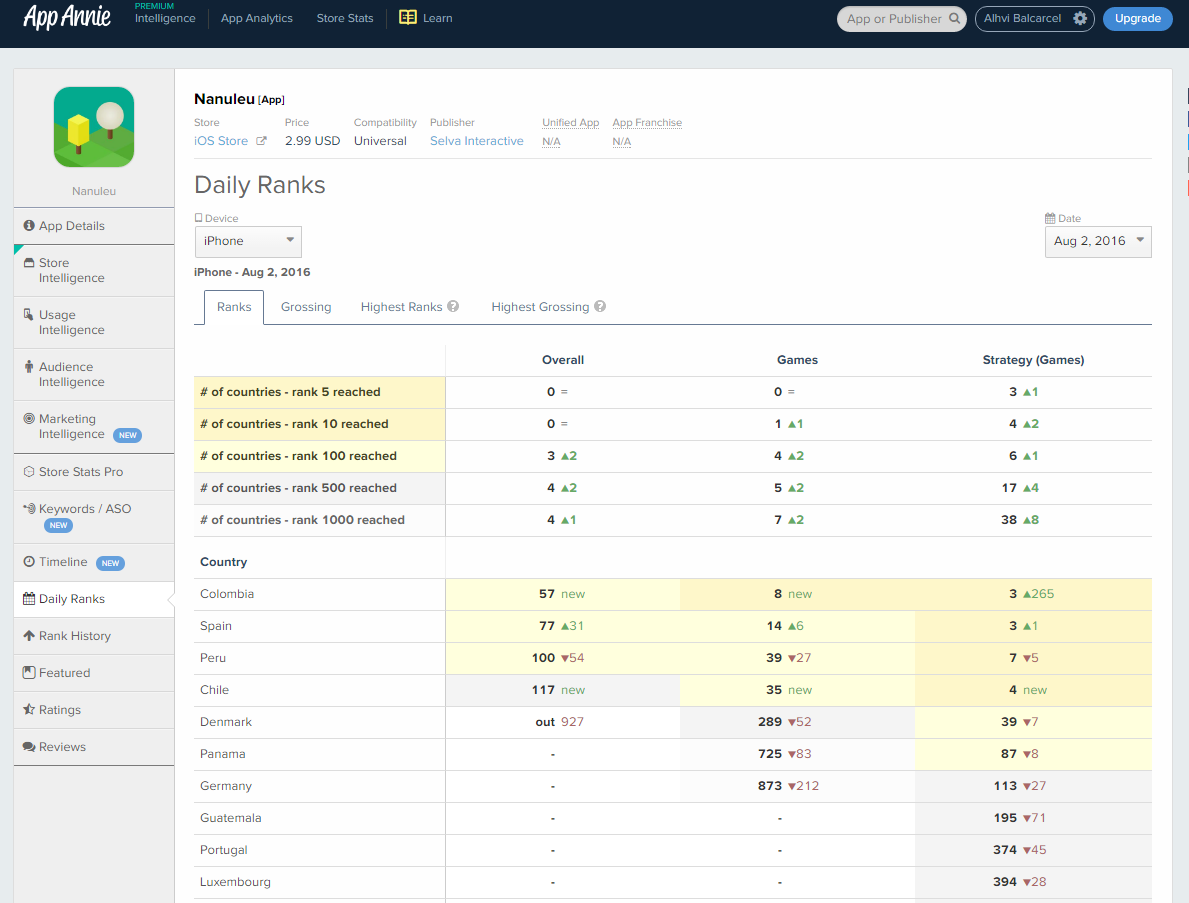Image resolution: width=1189 pixels, height=903 pixels.
Task: Click the Germany country row
Action: coord(673,786)
